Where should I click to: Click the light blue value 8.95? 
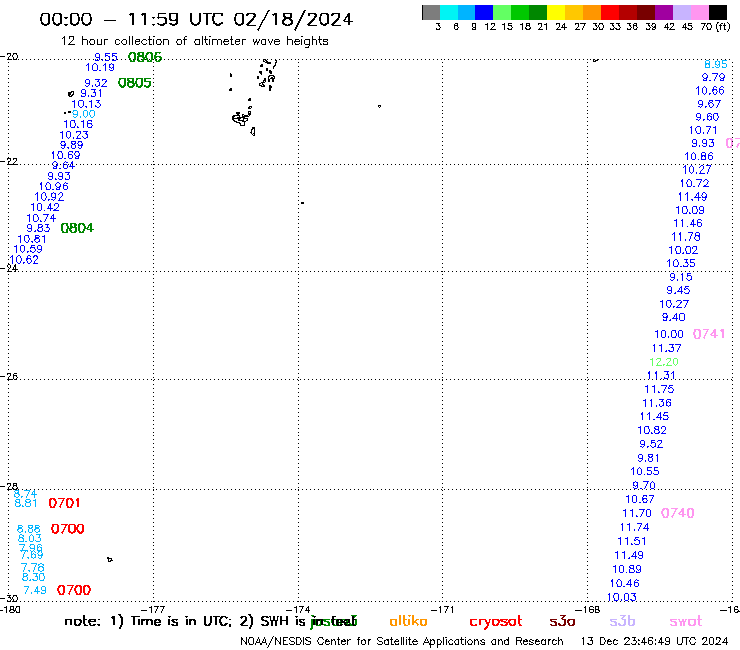point(716,64)
